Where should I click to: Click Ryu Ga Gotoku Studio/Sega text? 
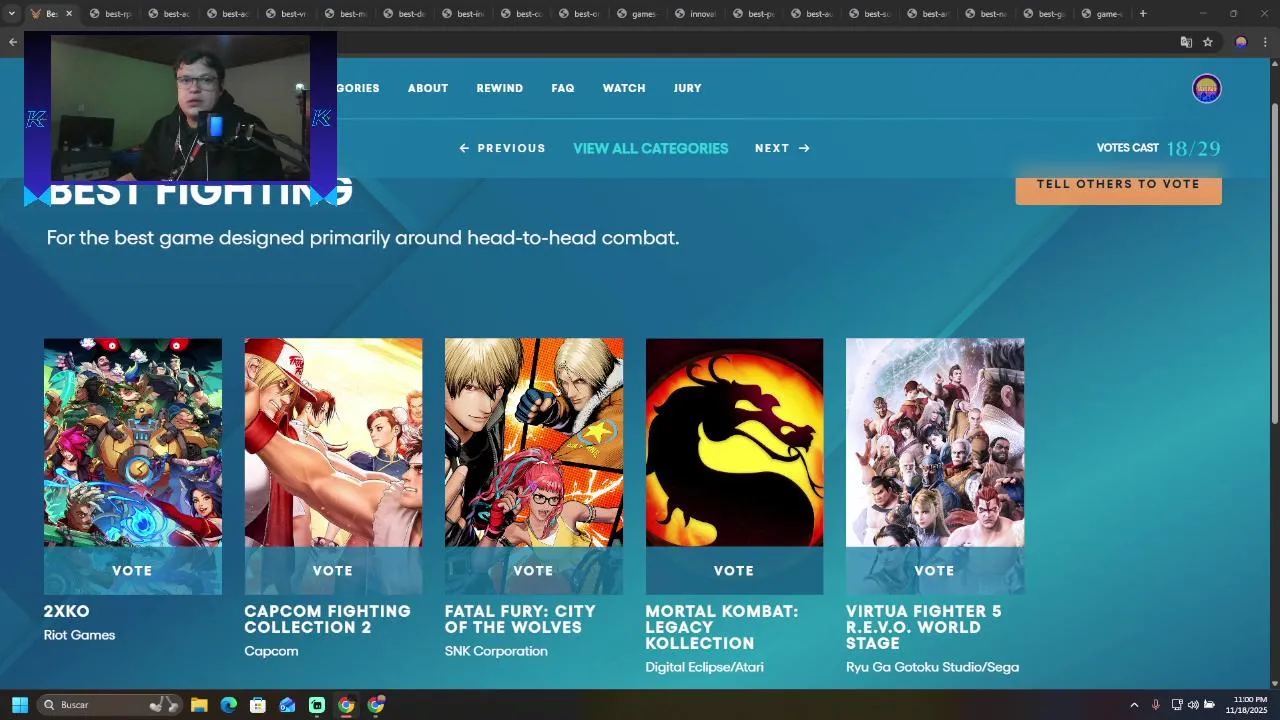pos(932,667)
